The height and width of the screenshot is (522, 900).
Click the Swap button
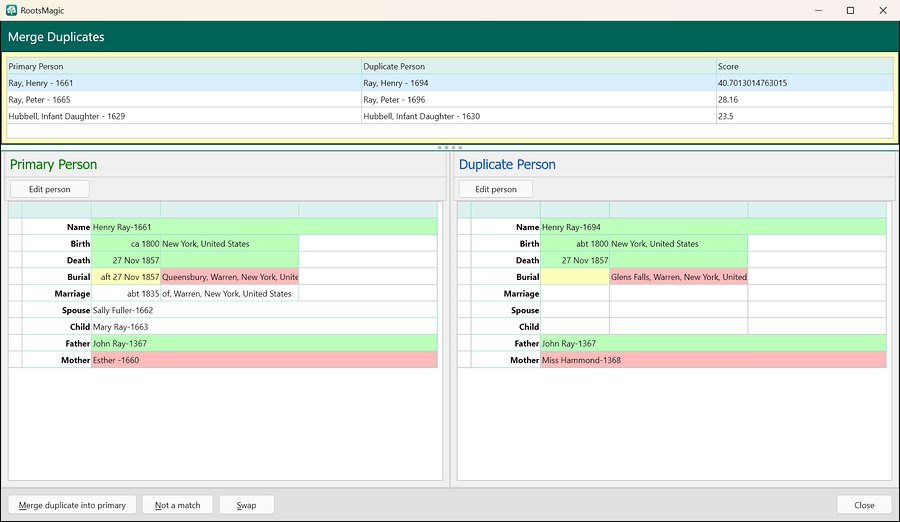pos(246,505)
